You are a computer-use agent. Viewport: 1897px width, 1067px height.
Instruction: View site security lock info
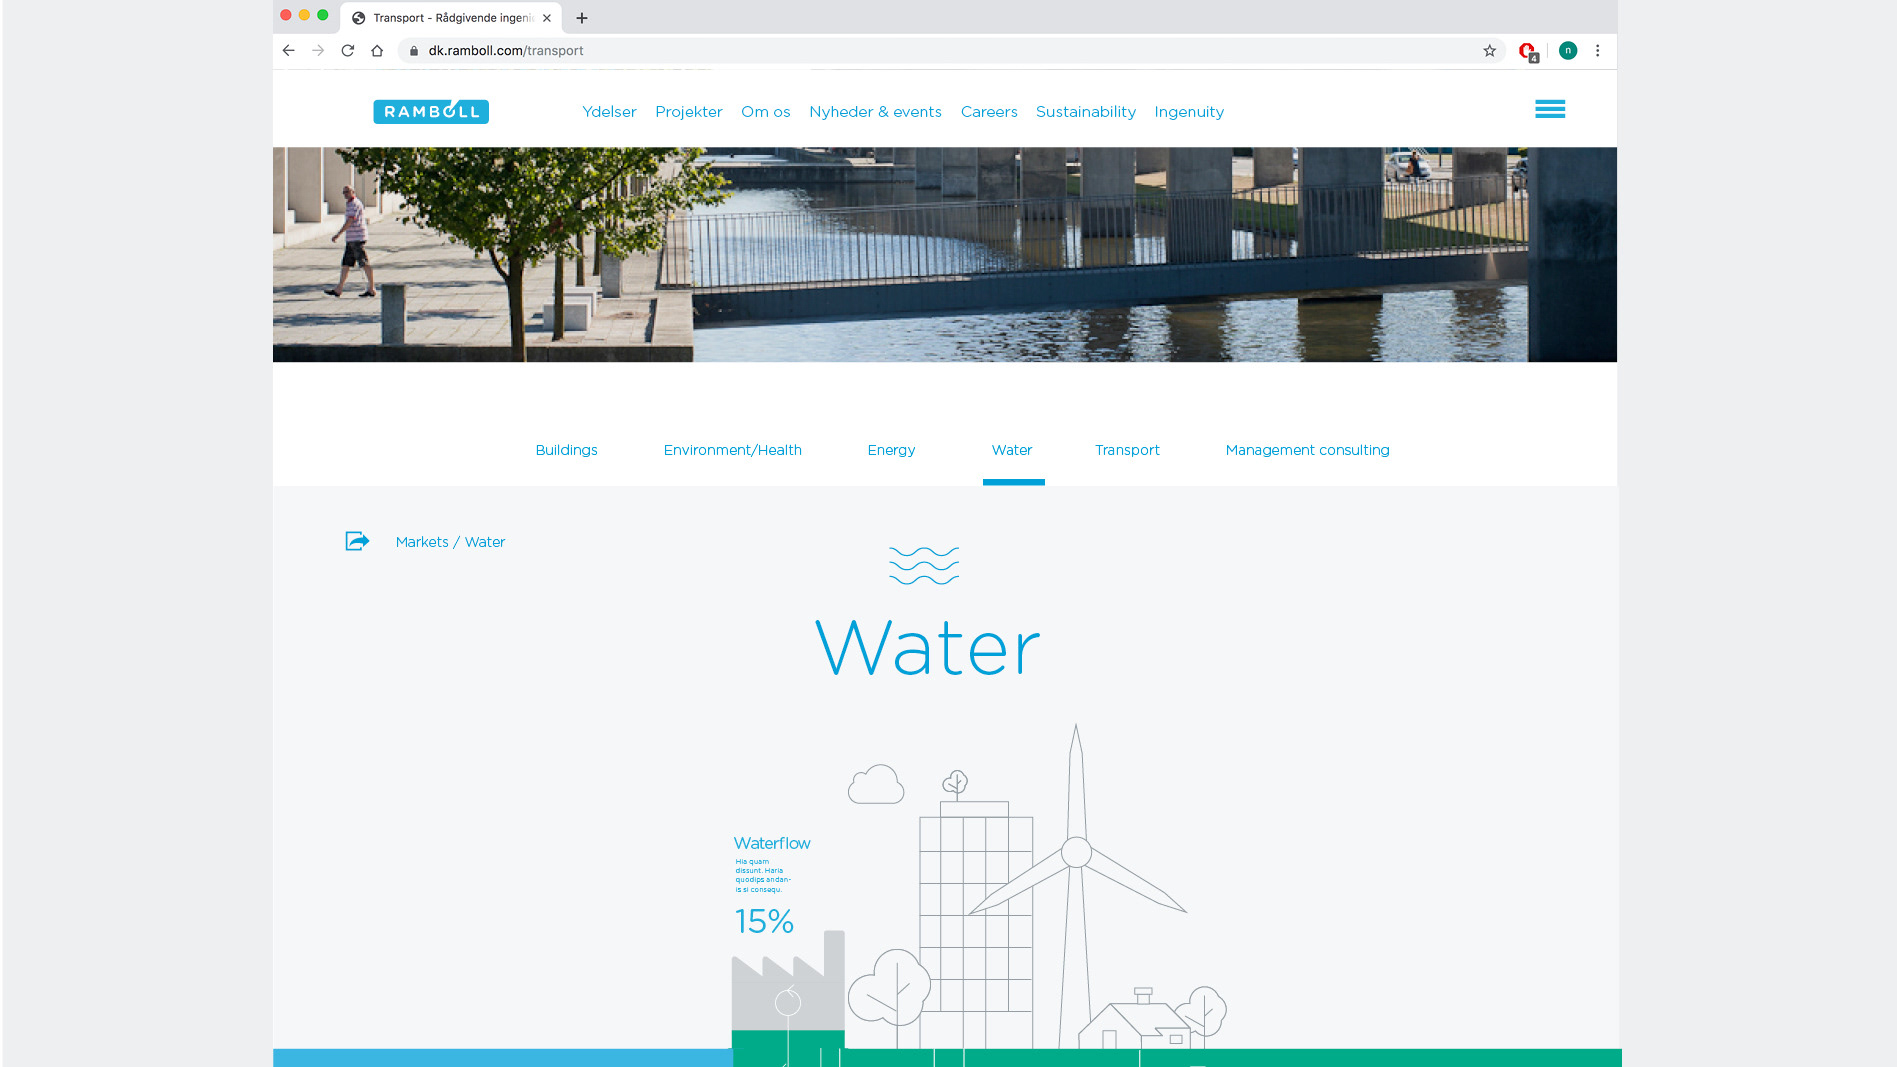pyautogui.click(x=414, y=51)
